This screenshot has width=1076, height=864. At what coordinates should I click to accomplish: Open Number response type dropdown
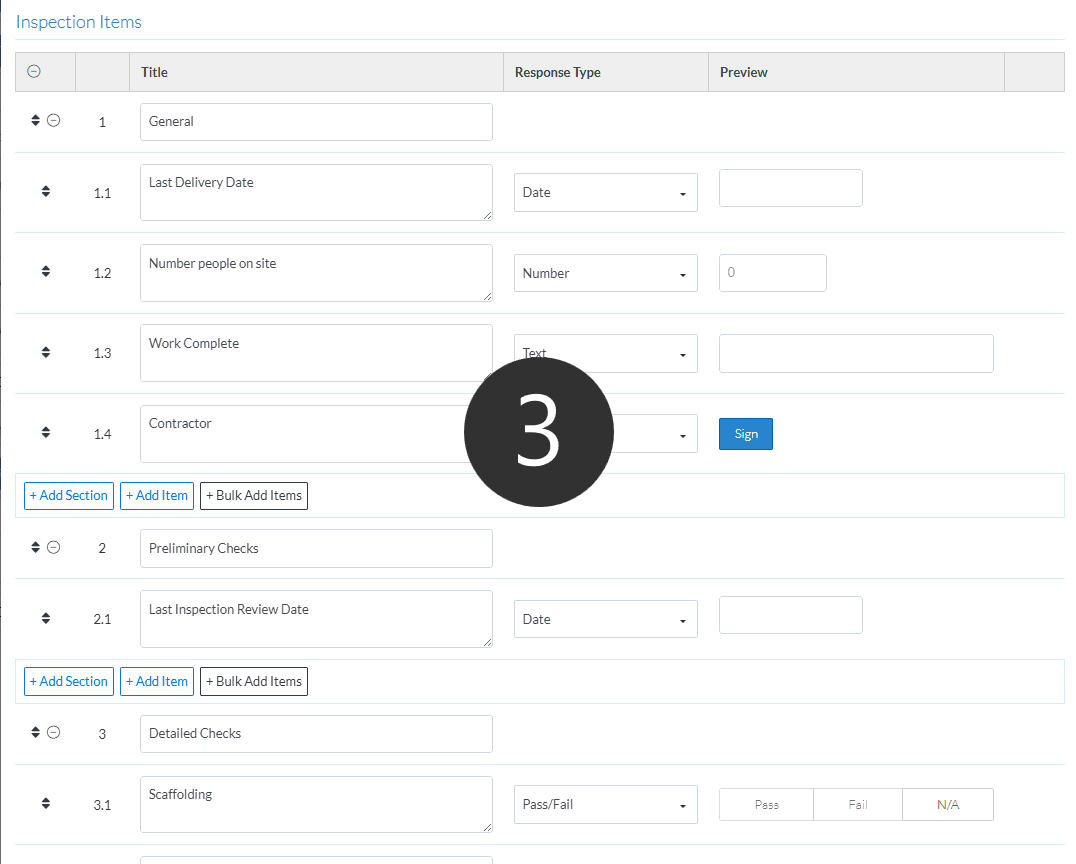[605, 273]
